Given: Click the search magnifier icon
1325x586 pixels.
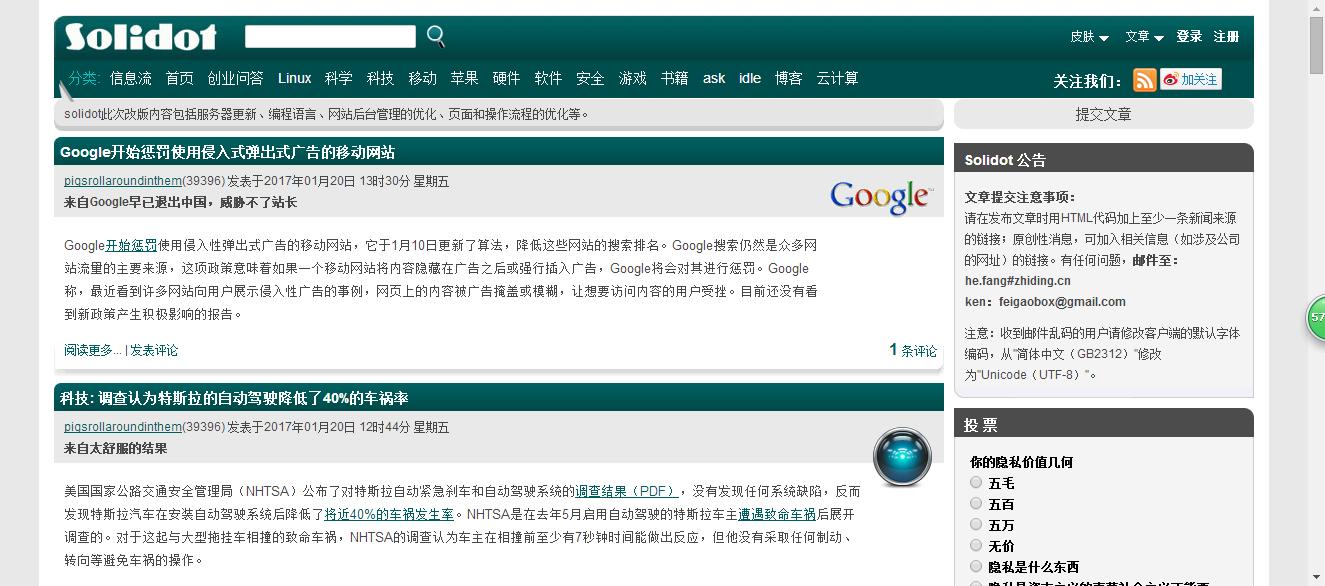Looking at the screenshot, I should [435, 35].
